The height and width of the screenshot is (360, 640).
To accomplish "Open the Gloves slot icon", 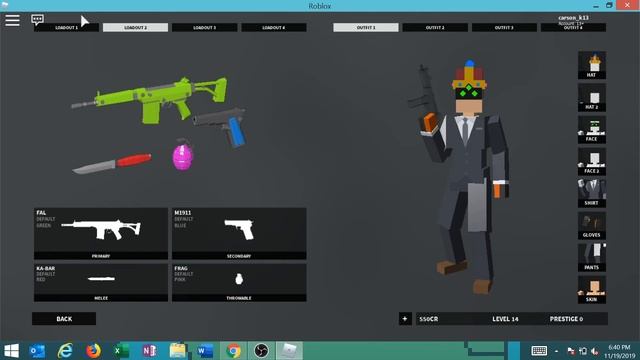I will click(591, 225).
